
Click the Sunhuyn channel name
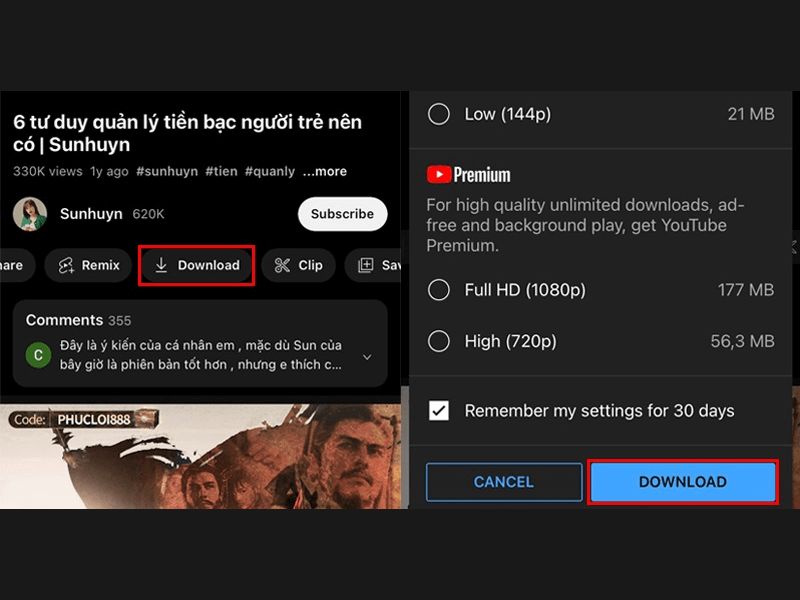pyautogui.click(x=91, y=214)
